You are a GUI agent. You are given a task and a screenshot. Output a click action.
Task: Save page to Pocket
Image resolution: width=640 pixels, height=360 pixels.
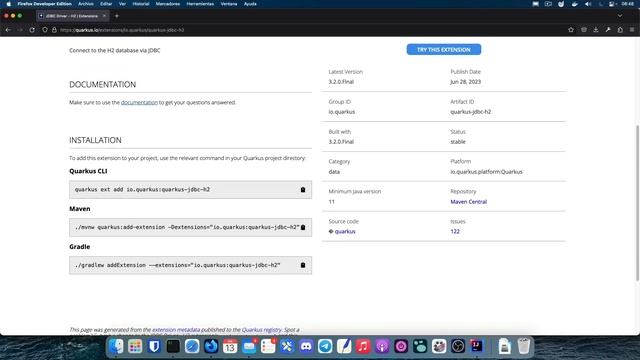pyautogui.click(x=584, y=30)
